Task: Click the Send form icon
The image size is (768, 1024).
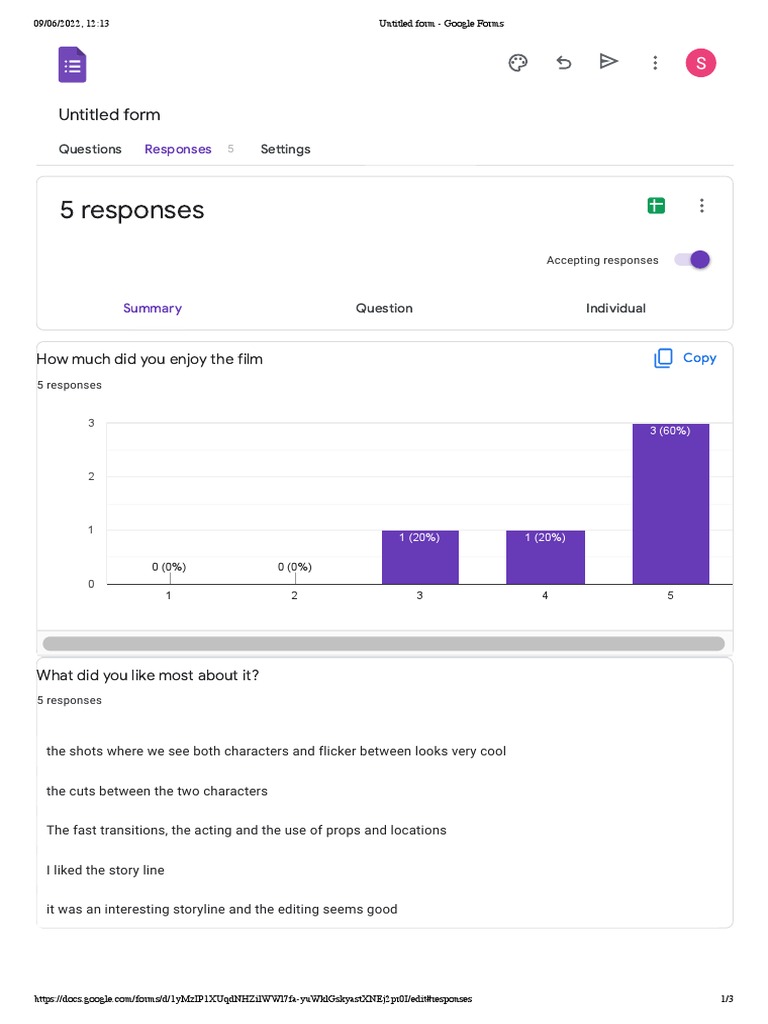Action: (x=609, y=62)
